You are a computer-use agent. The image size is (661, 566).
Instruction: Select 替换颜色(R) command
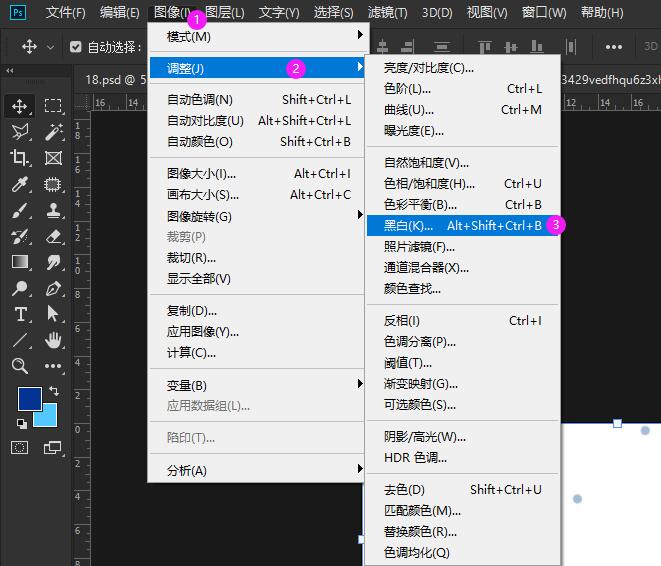coord(462,531)
